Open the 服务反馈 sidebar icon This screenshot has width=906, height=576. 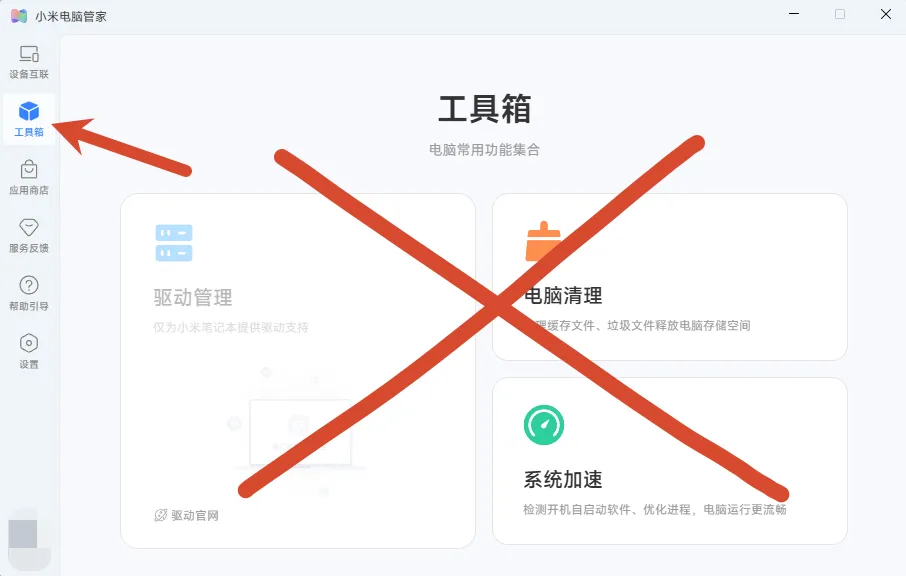(x=29, y=227)
